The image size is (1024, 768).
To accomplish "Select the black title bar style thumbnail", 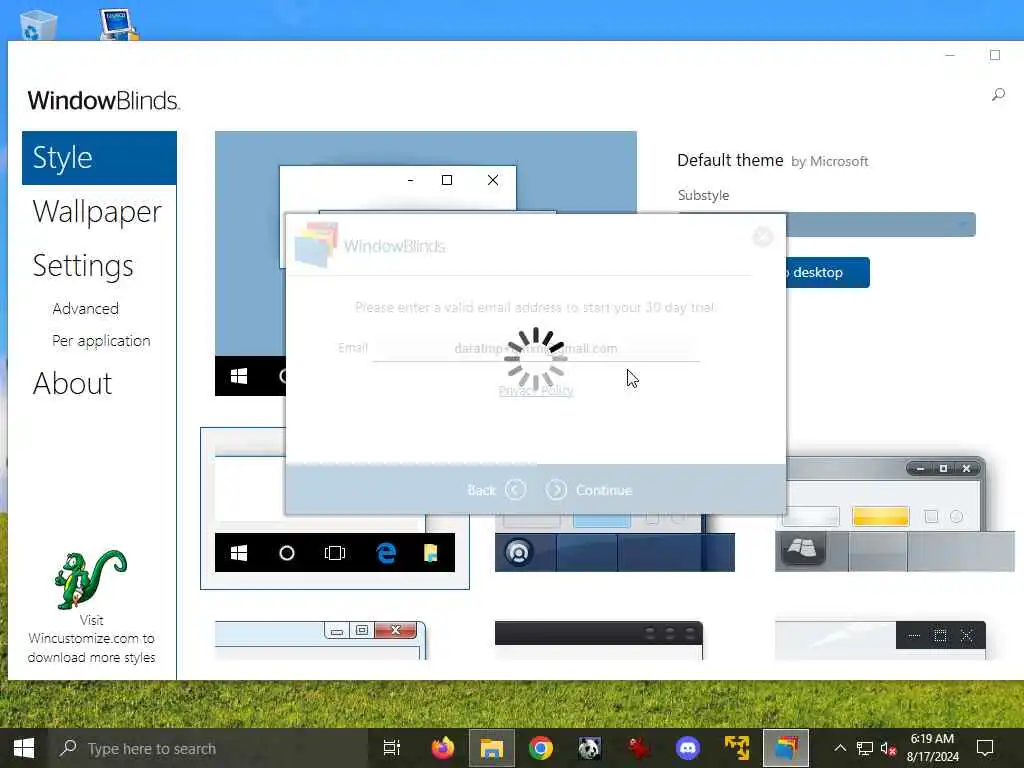I will click(x=599, y=640).
